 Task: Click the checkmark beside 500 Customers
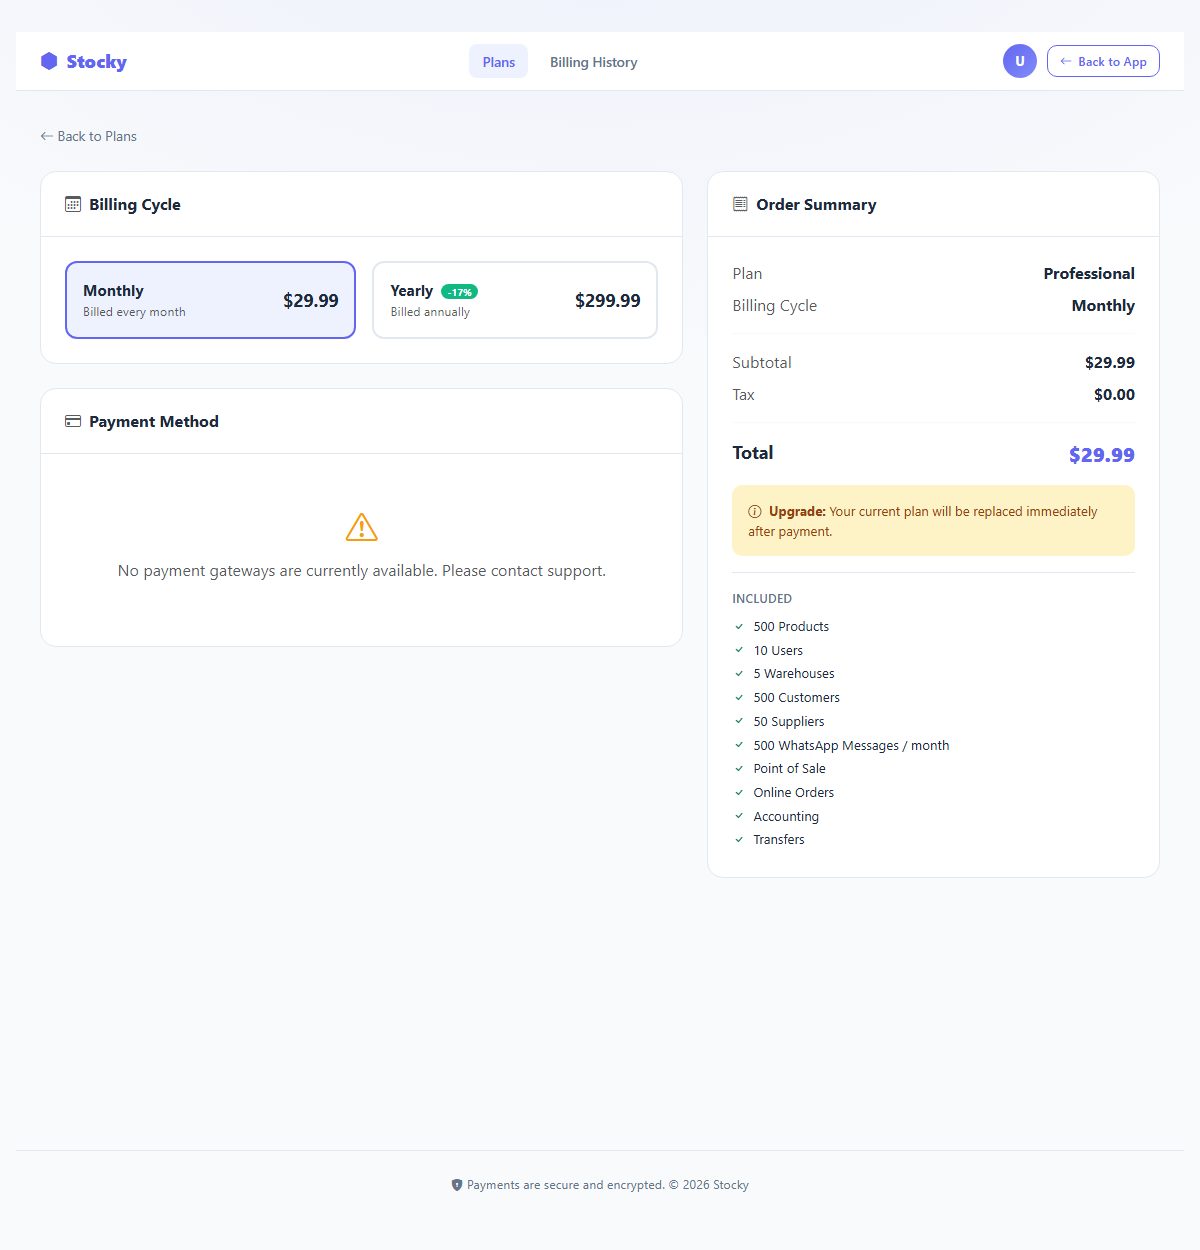(x=739, y=698)
